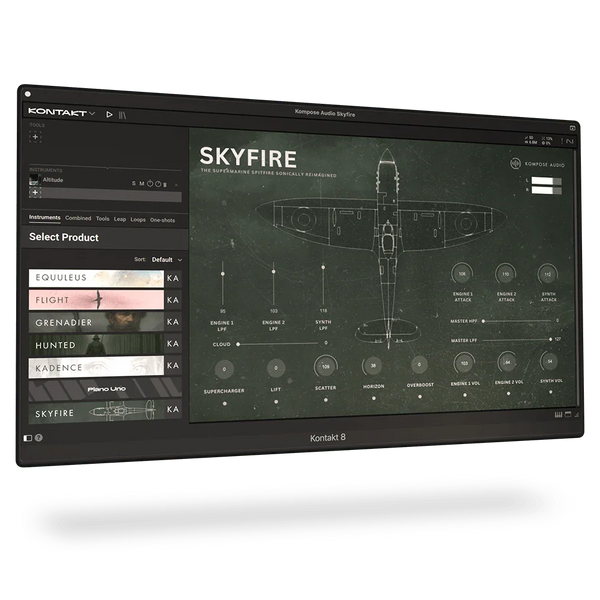Toggle the dot under Supercharger

pyautogui.click(x=225, y=403)
